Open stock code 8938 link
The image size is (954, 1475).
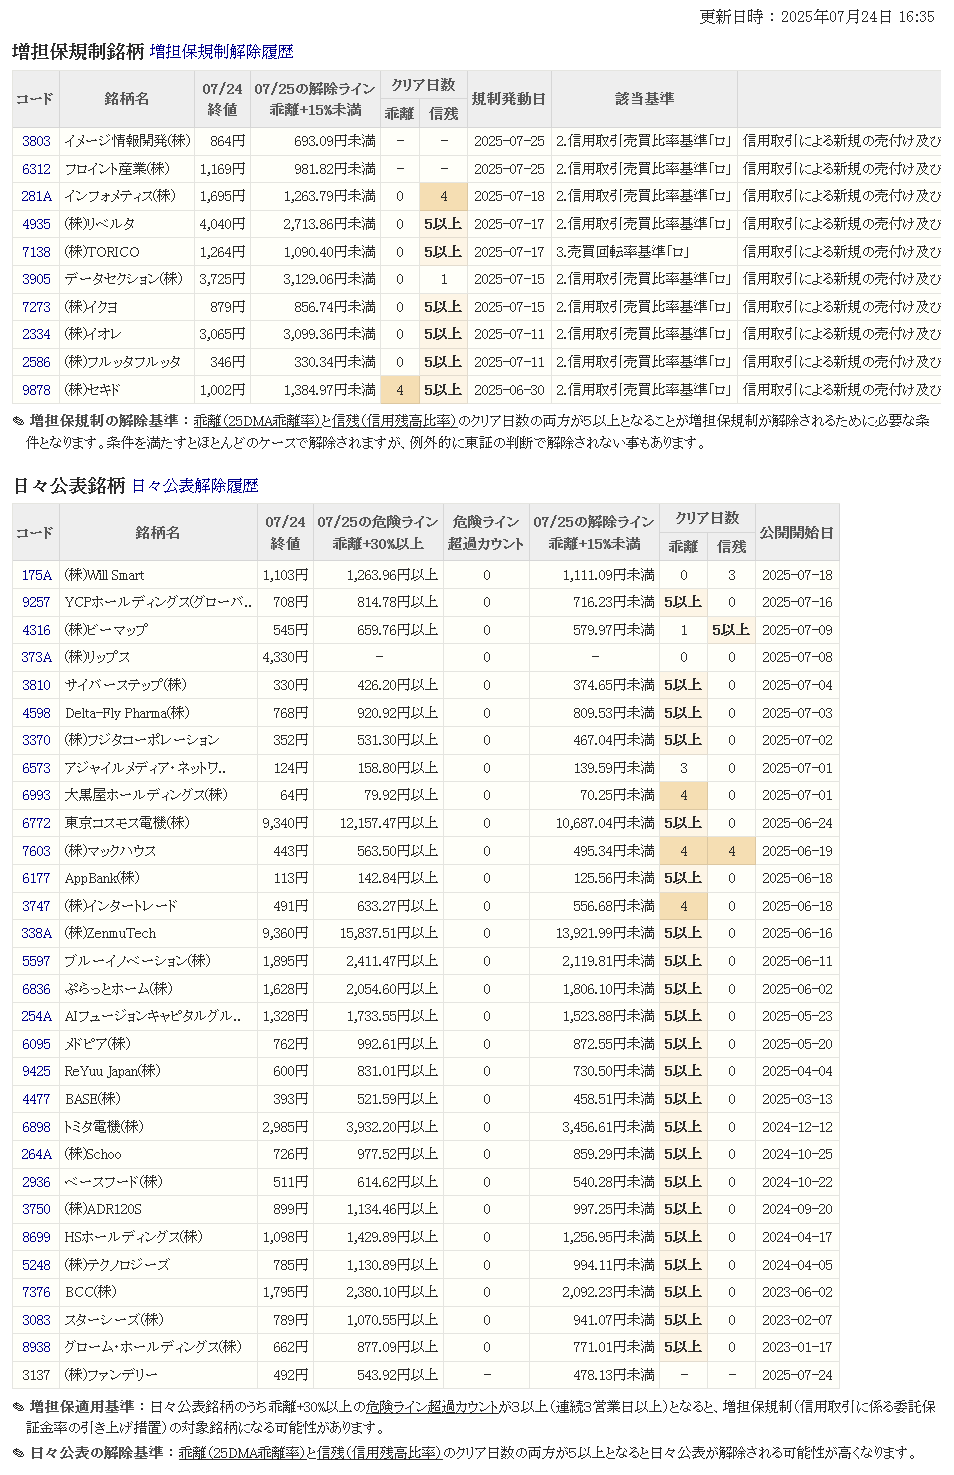(x=36, y=1347)
